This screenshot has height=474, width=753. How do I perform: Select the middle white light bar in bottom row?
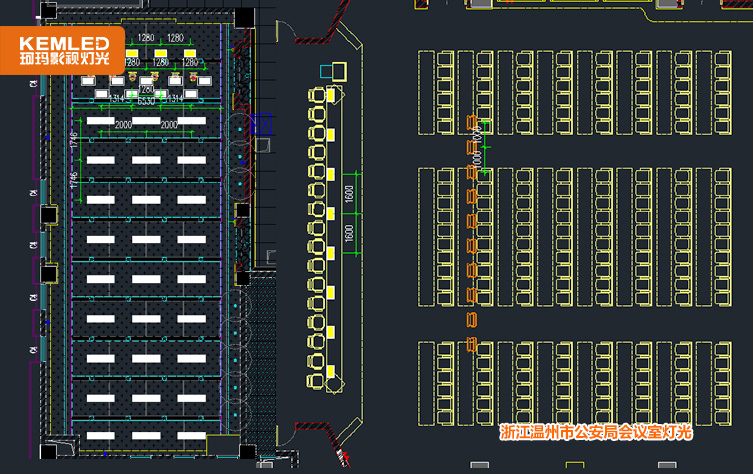coord(147,436)
